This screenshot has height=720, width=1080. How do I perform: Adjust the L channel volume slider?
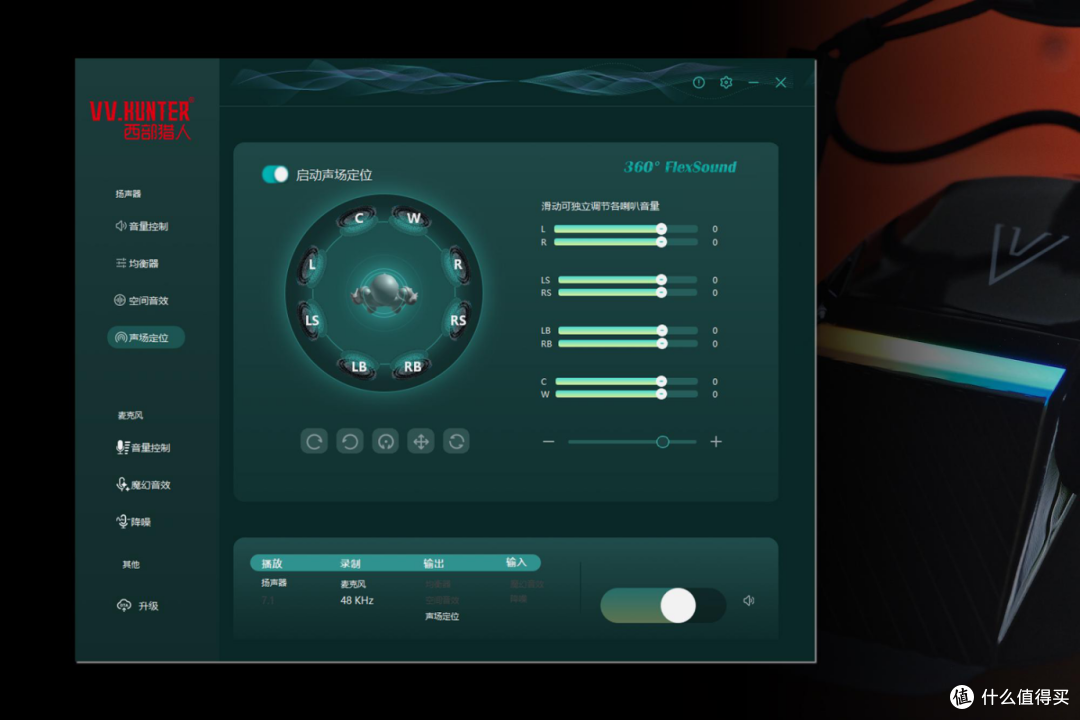point(625,229)
